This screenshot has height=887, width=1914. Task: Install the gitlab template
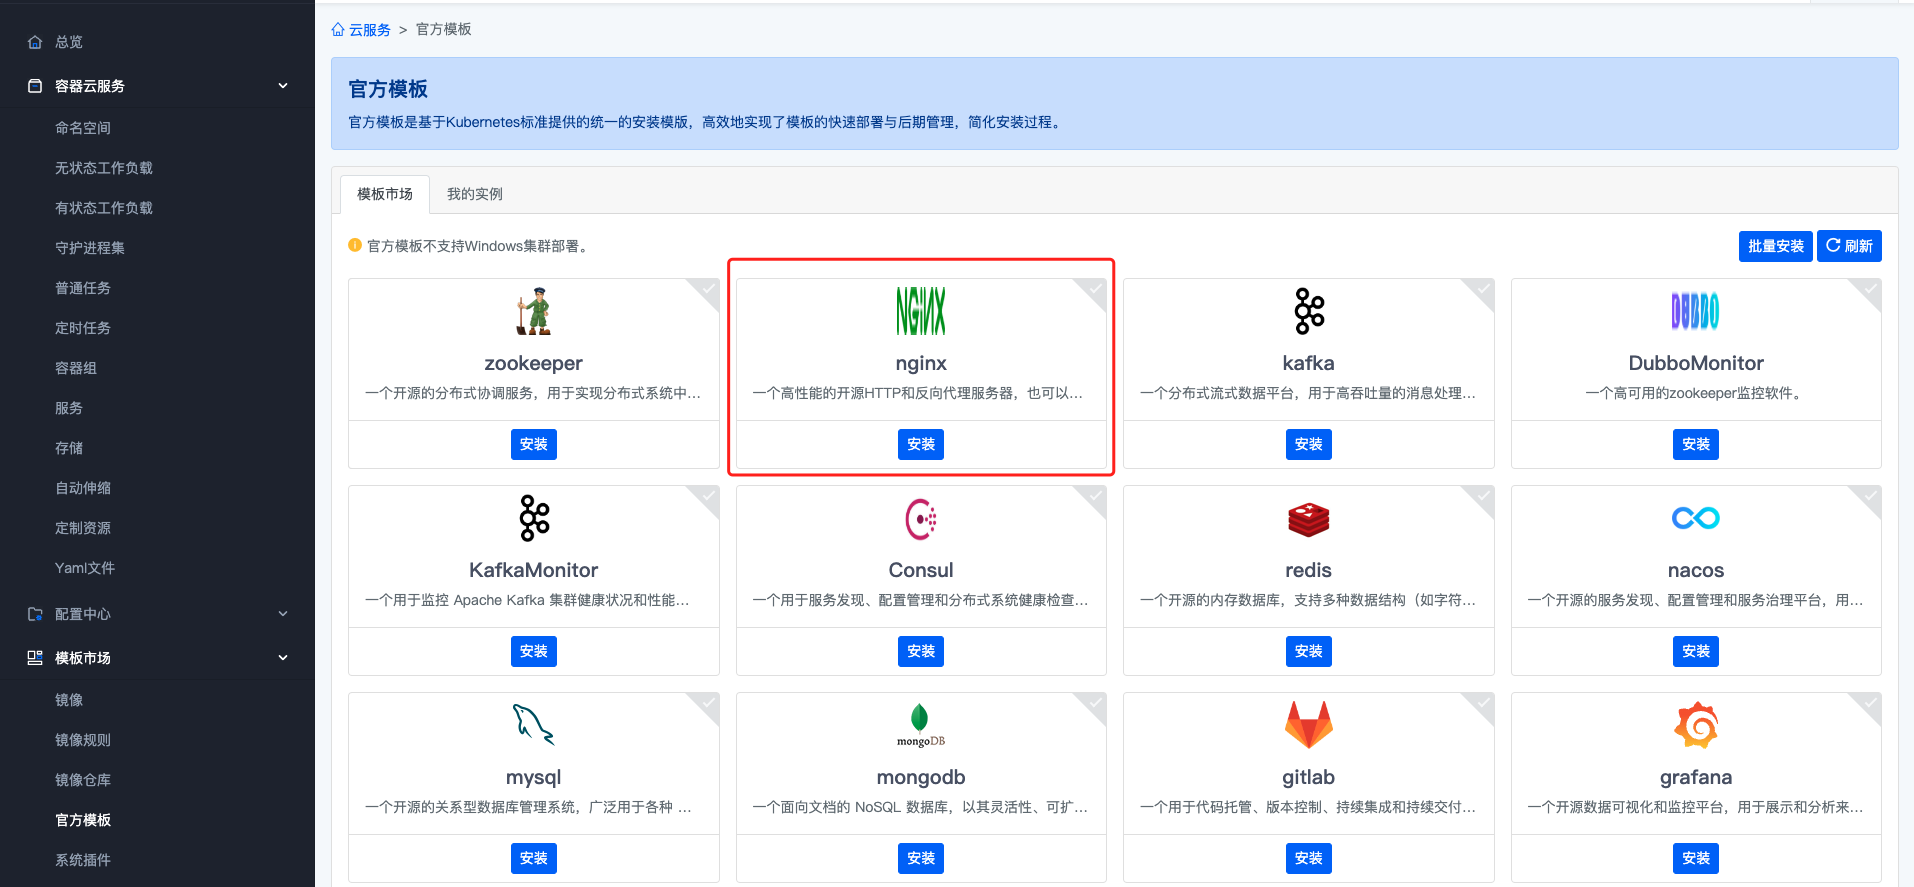click(x=1309, y=858)
